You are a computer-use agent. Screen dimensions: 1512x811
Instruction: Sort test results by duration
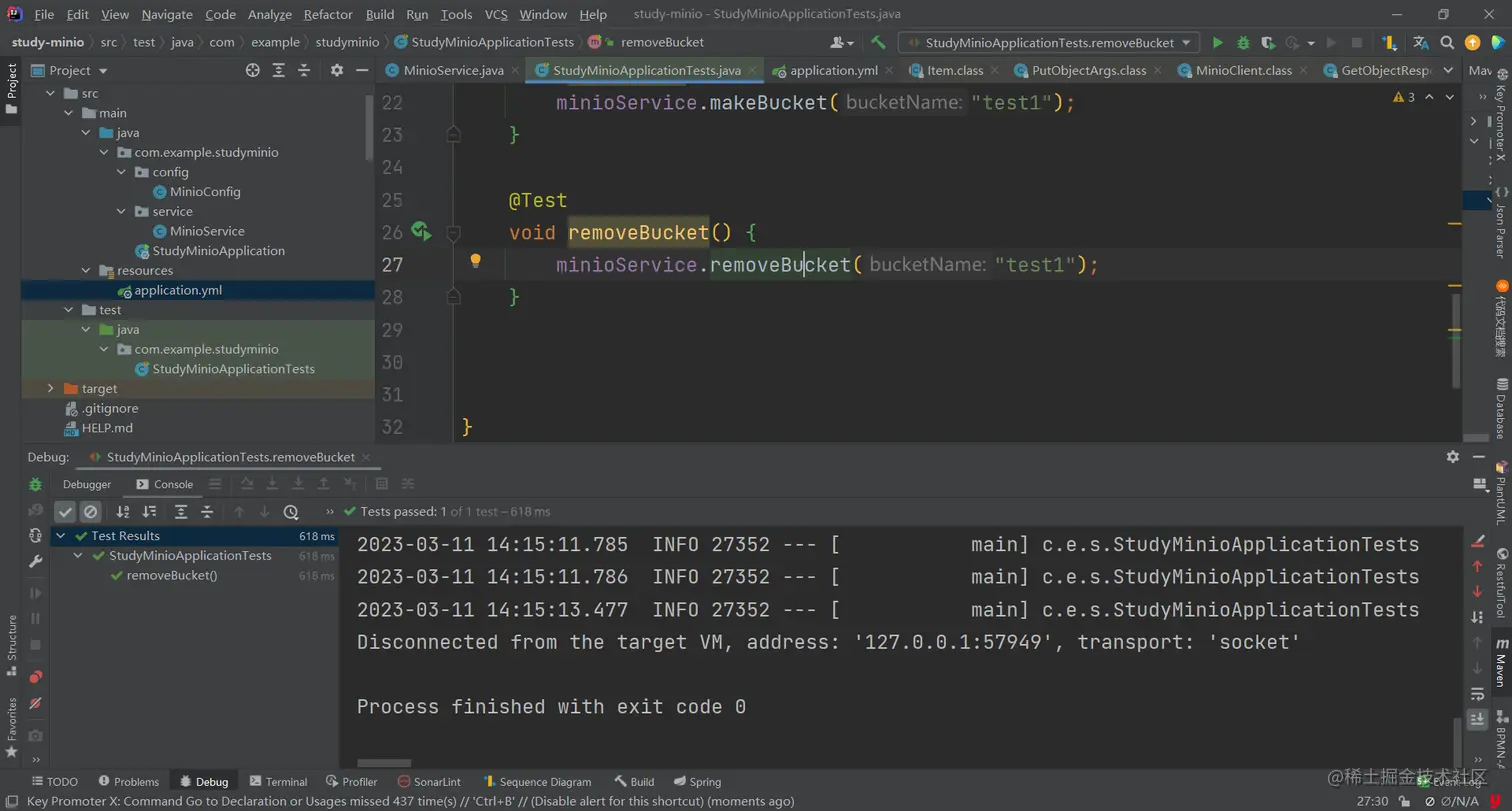click(149, 512)
